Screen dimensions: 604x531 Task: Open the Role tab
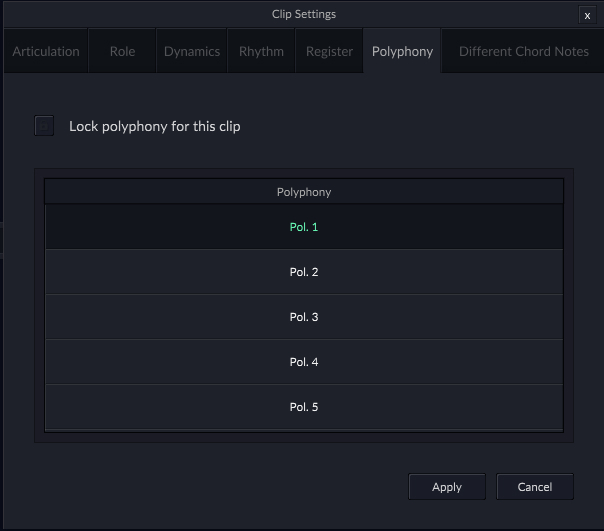click(x=122, y=52)
